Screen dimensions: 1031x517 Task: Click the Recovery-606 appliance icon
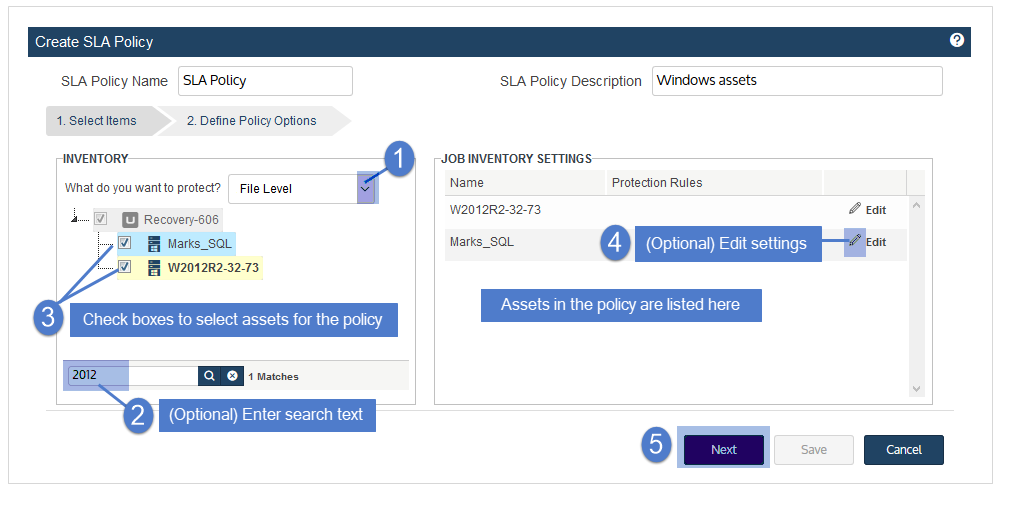pos(130,220)
